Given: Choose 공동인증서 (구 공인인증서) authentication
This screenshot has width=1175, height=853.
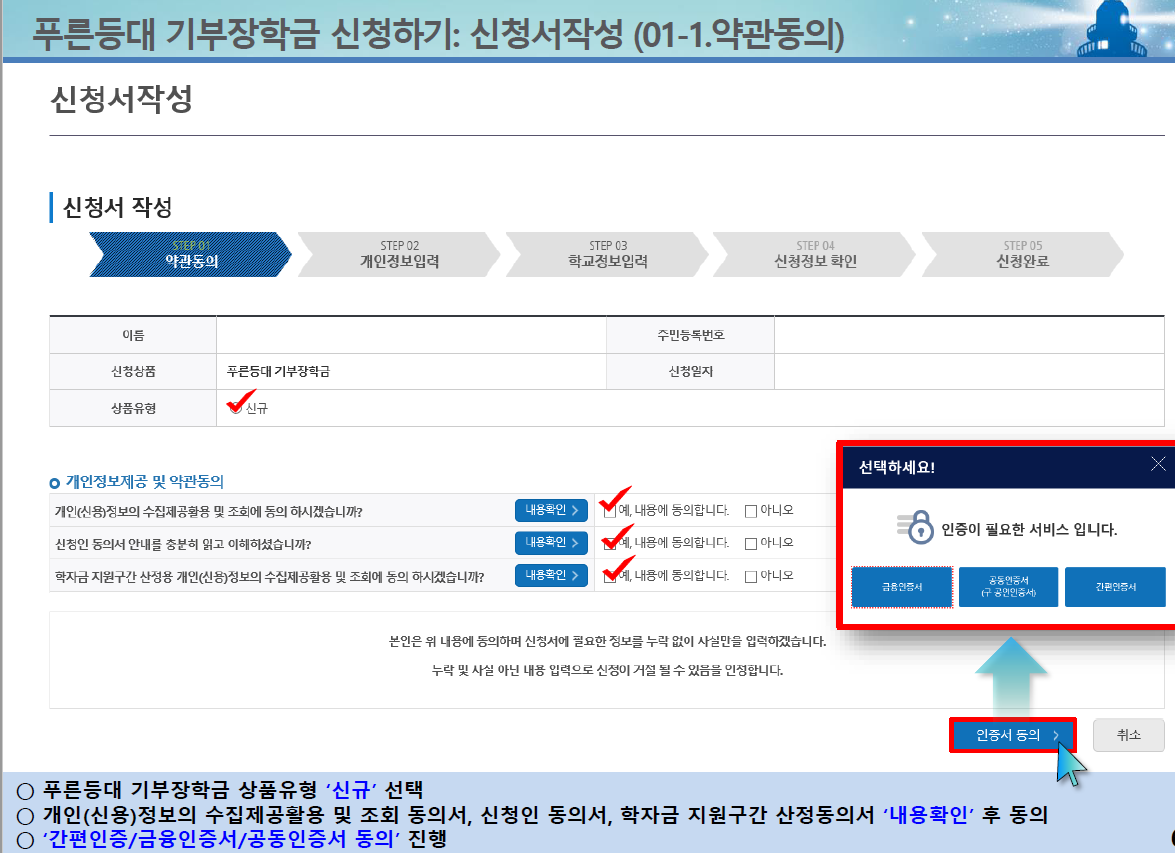Looking at the screenshot, I should 1008,587.
